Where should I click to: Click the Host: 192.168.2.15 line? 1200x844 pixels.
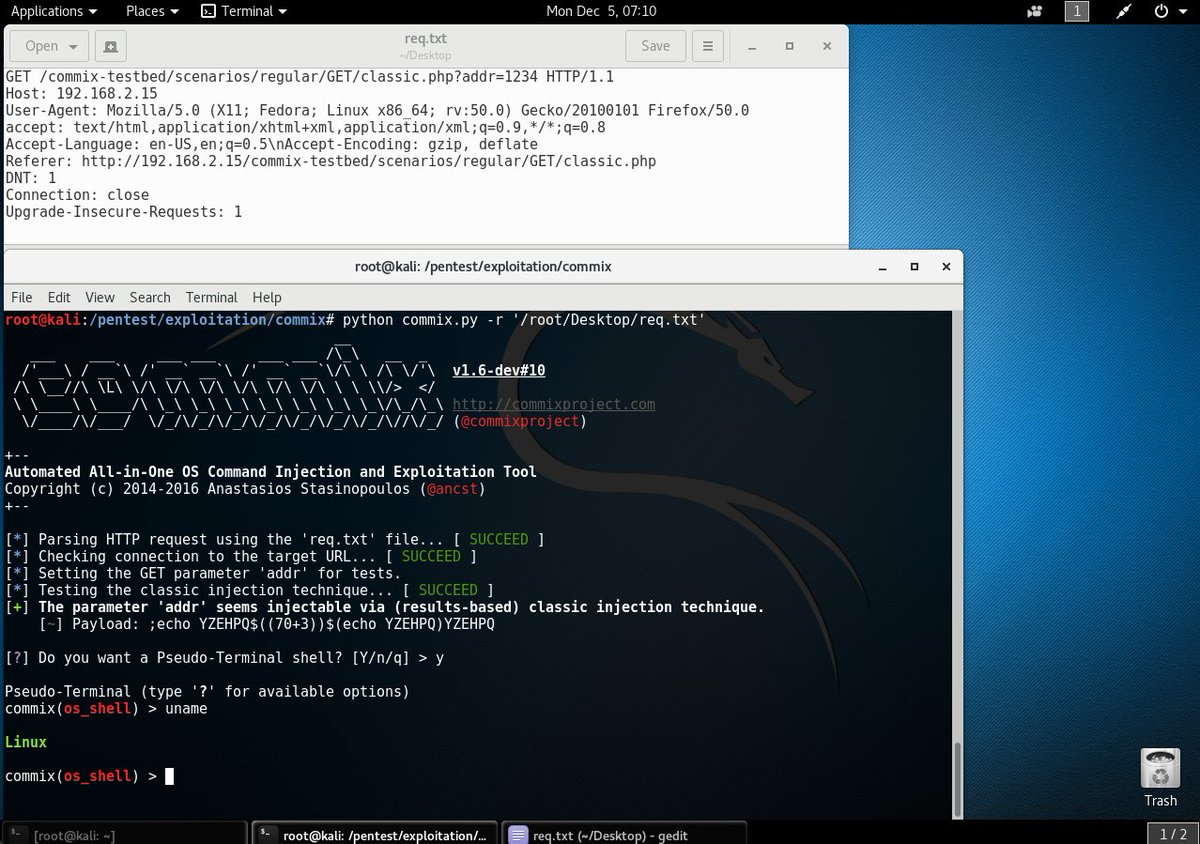point(81,93)
